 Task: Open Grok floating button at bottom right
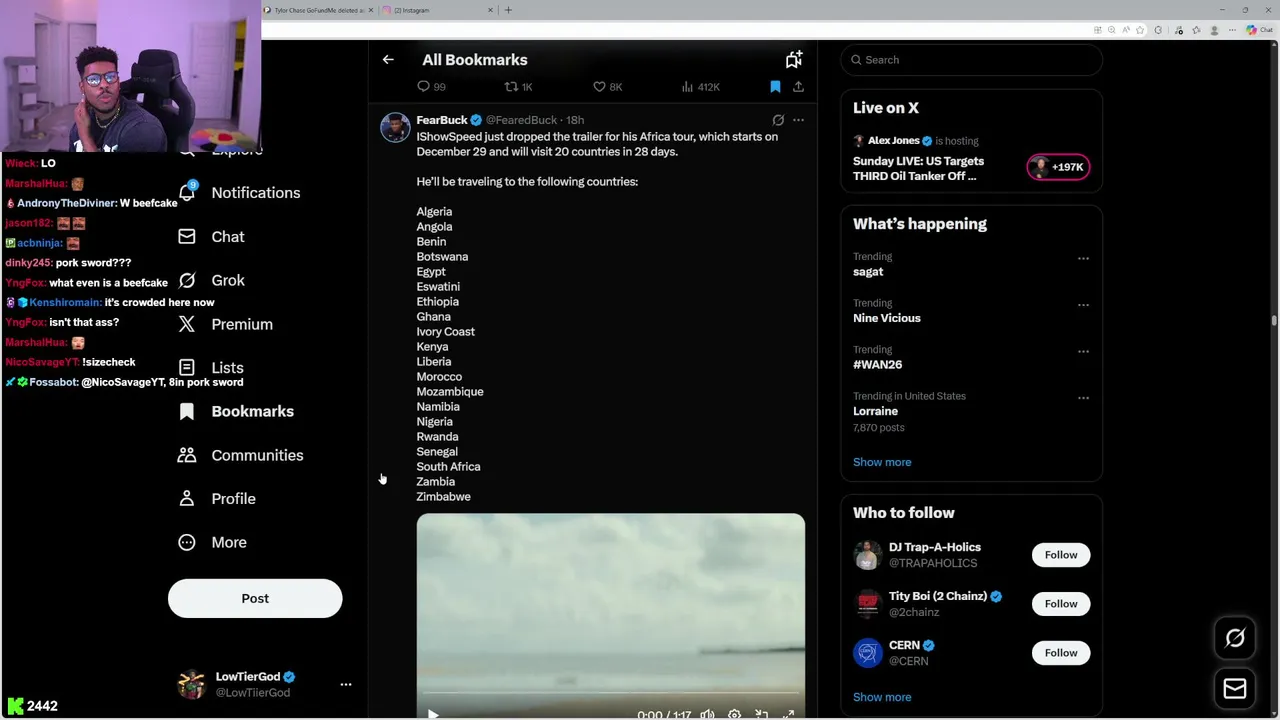point(1235,638)
